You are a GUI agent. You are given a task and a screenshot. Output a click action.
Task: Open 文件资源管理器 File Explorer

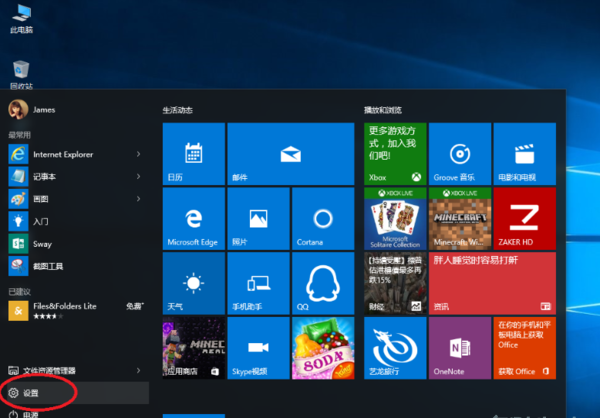tap(77, 371)
